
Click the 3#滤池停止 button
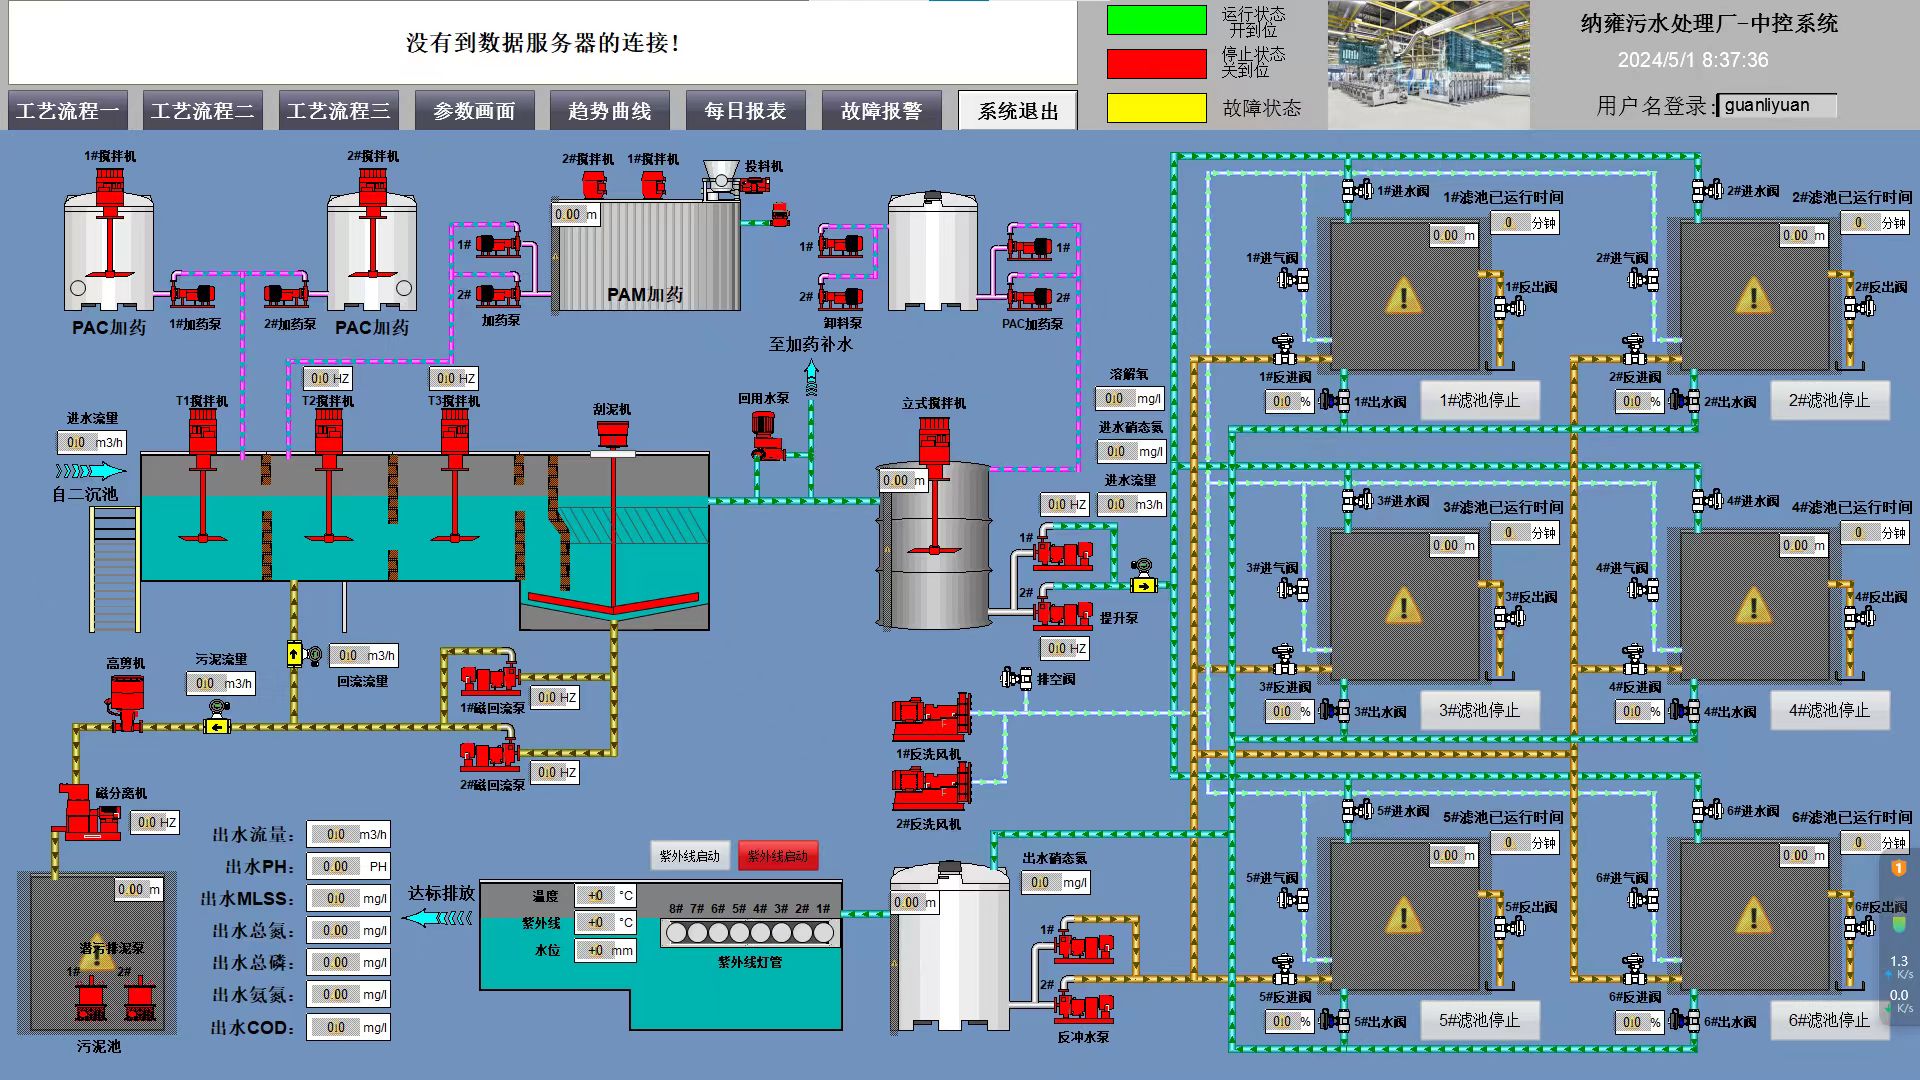pyautogui.click(x=1480, y=710)
